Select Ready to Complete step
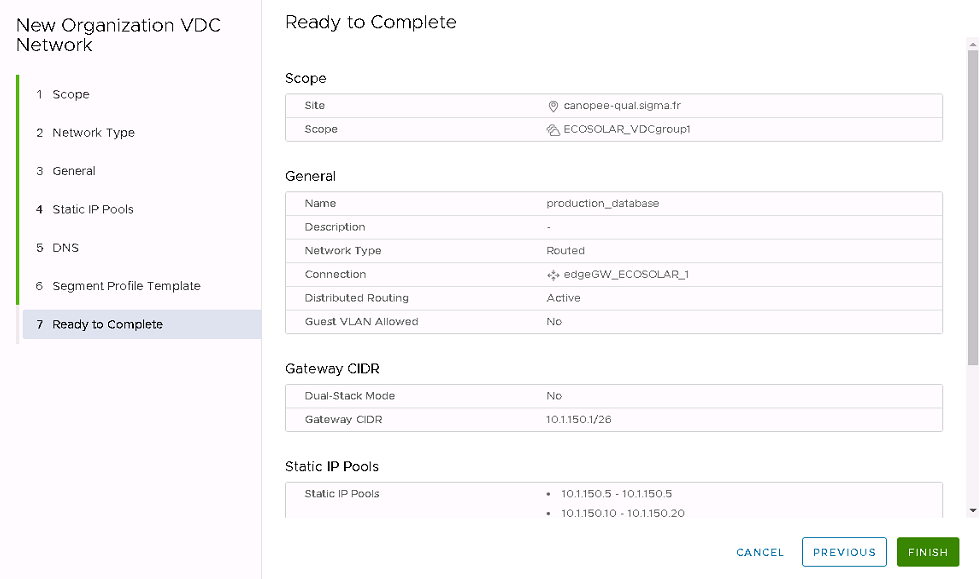Image resolution: width=980 pixels, height=579 pixels. [x=107, y=325]
